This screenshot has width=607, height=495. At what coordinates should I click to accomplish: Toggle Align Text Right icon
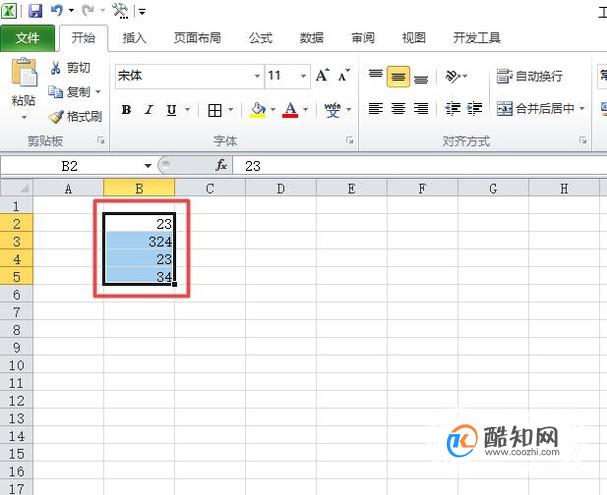pyautogui.click(x=421, y=109)
